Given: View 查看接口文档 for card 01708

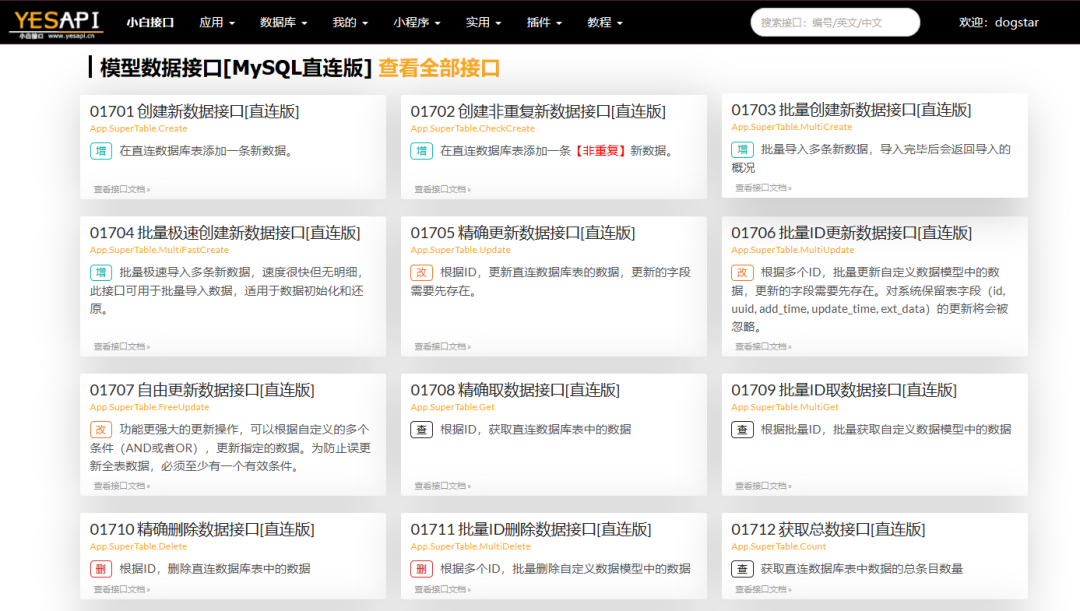Looking at the screenshot, I should pos(442,486).
